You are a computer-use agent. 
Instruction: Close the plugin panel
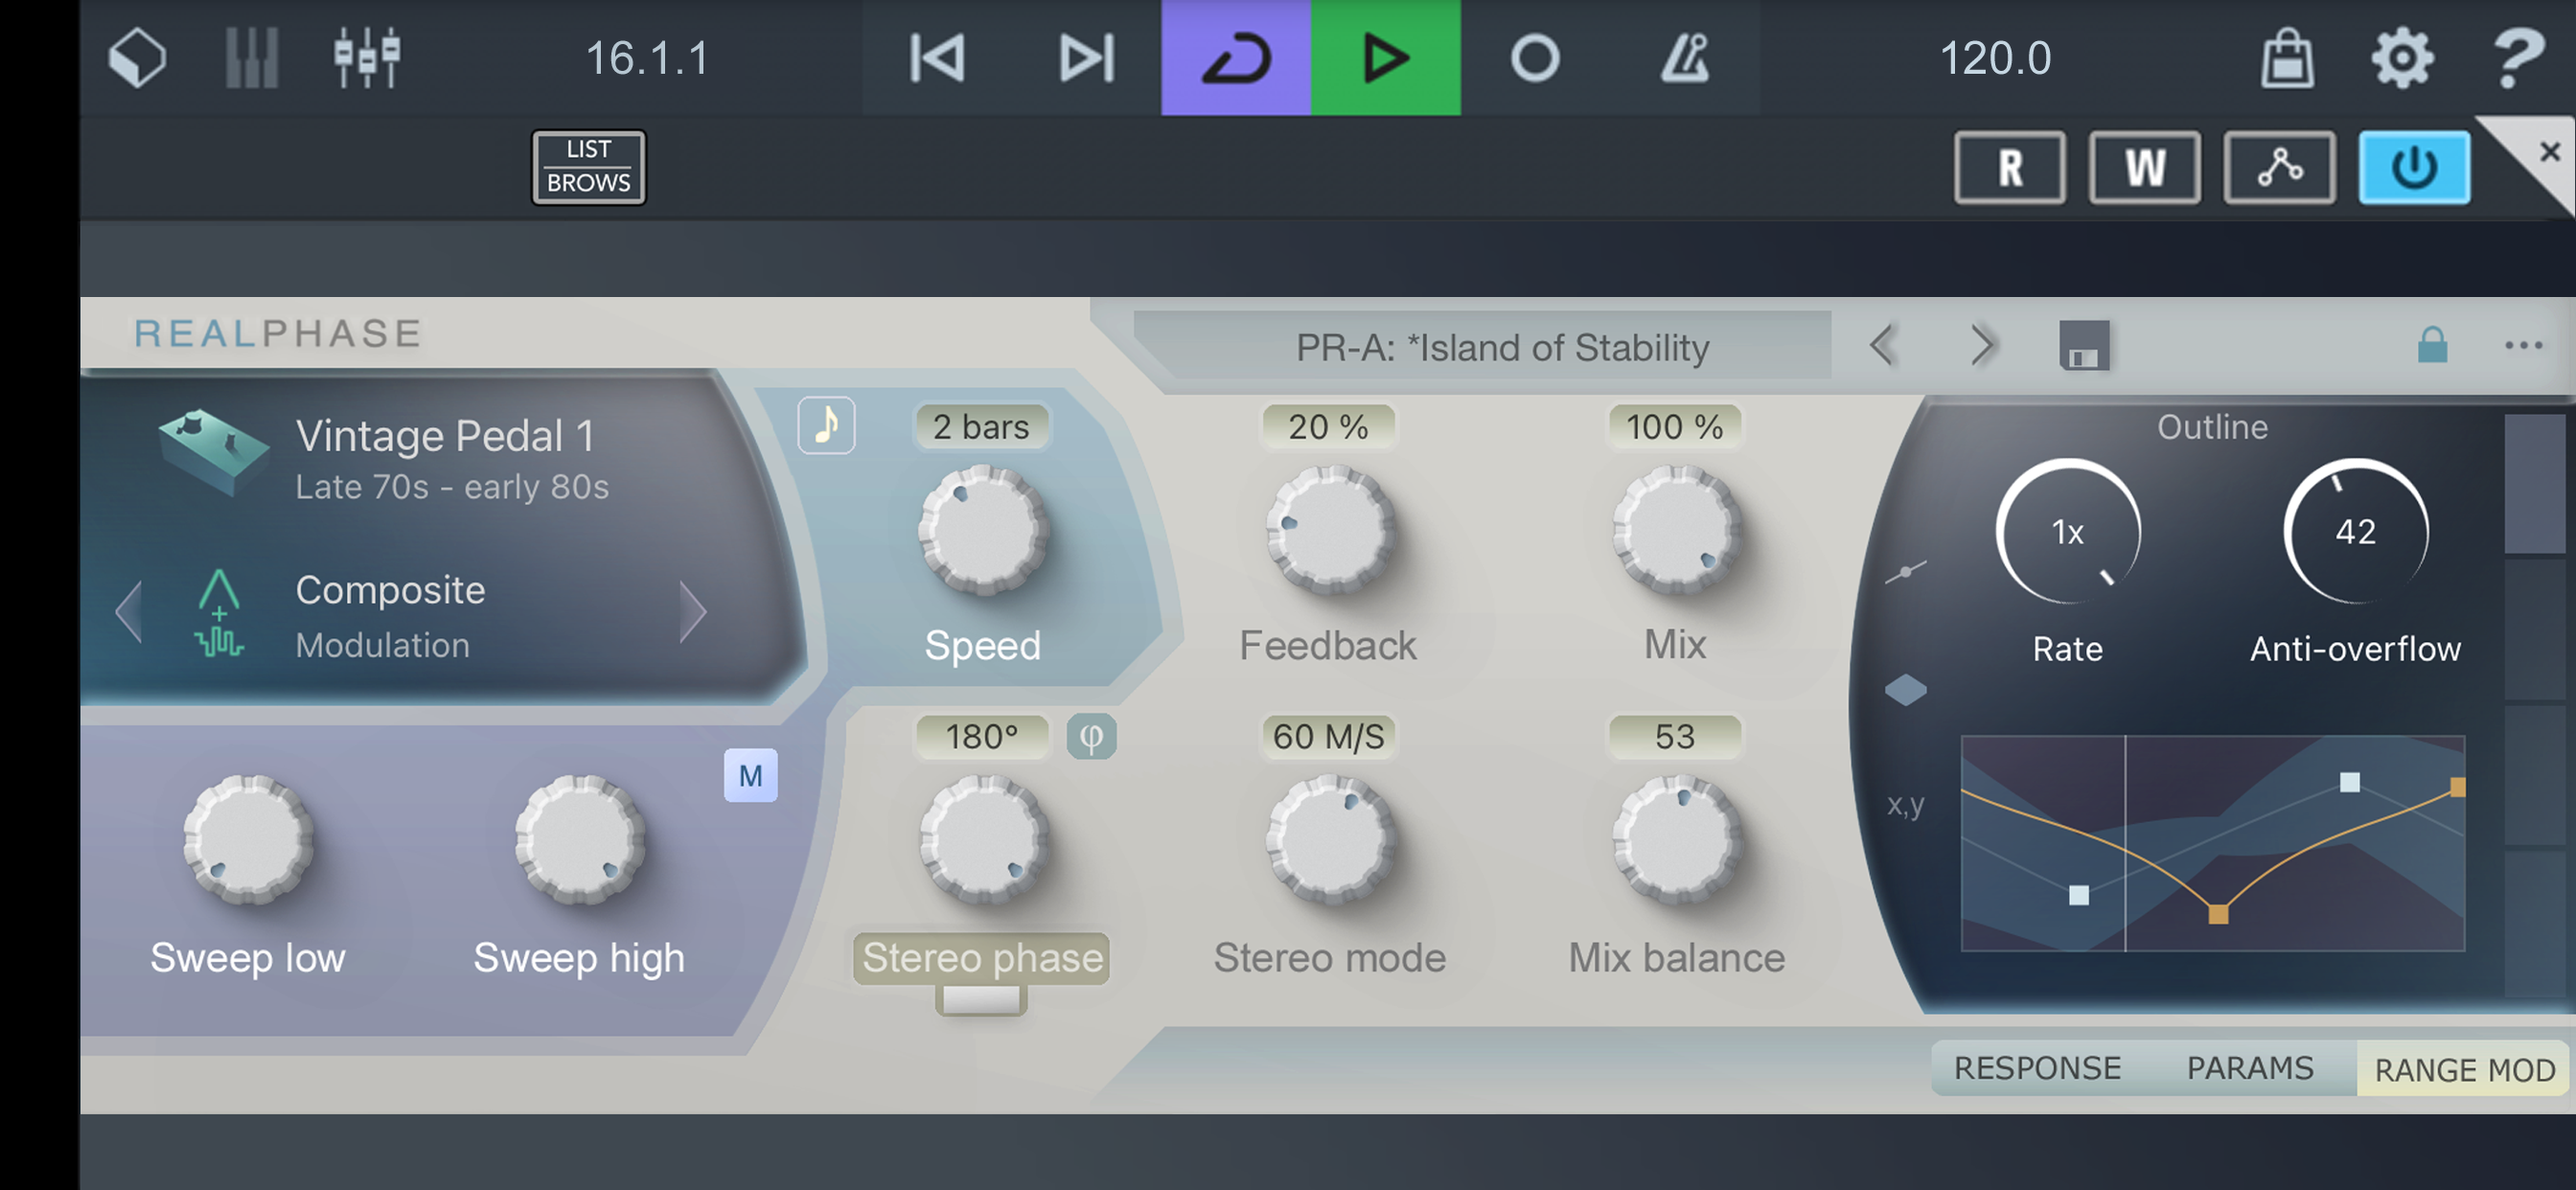[2549, 152]
